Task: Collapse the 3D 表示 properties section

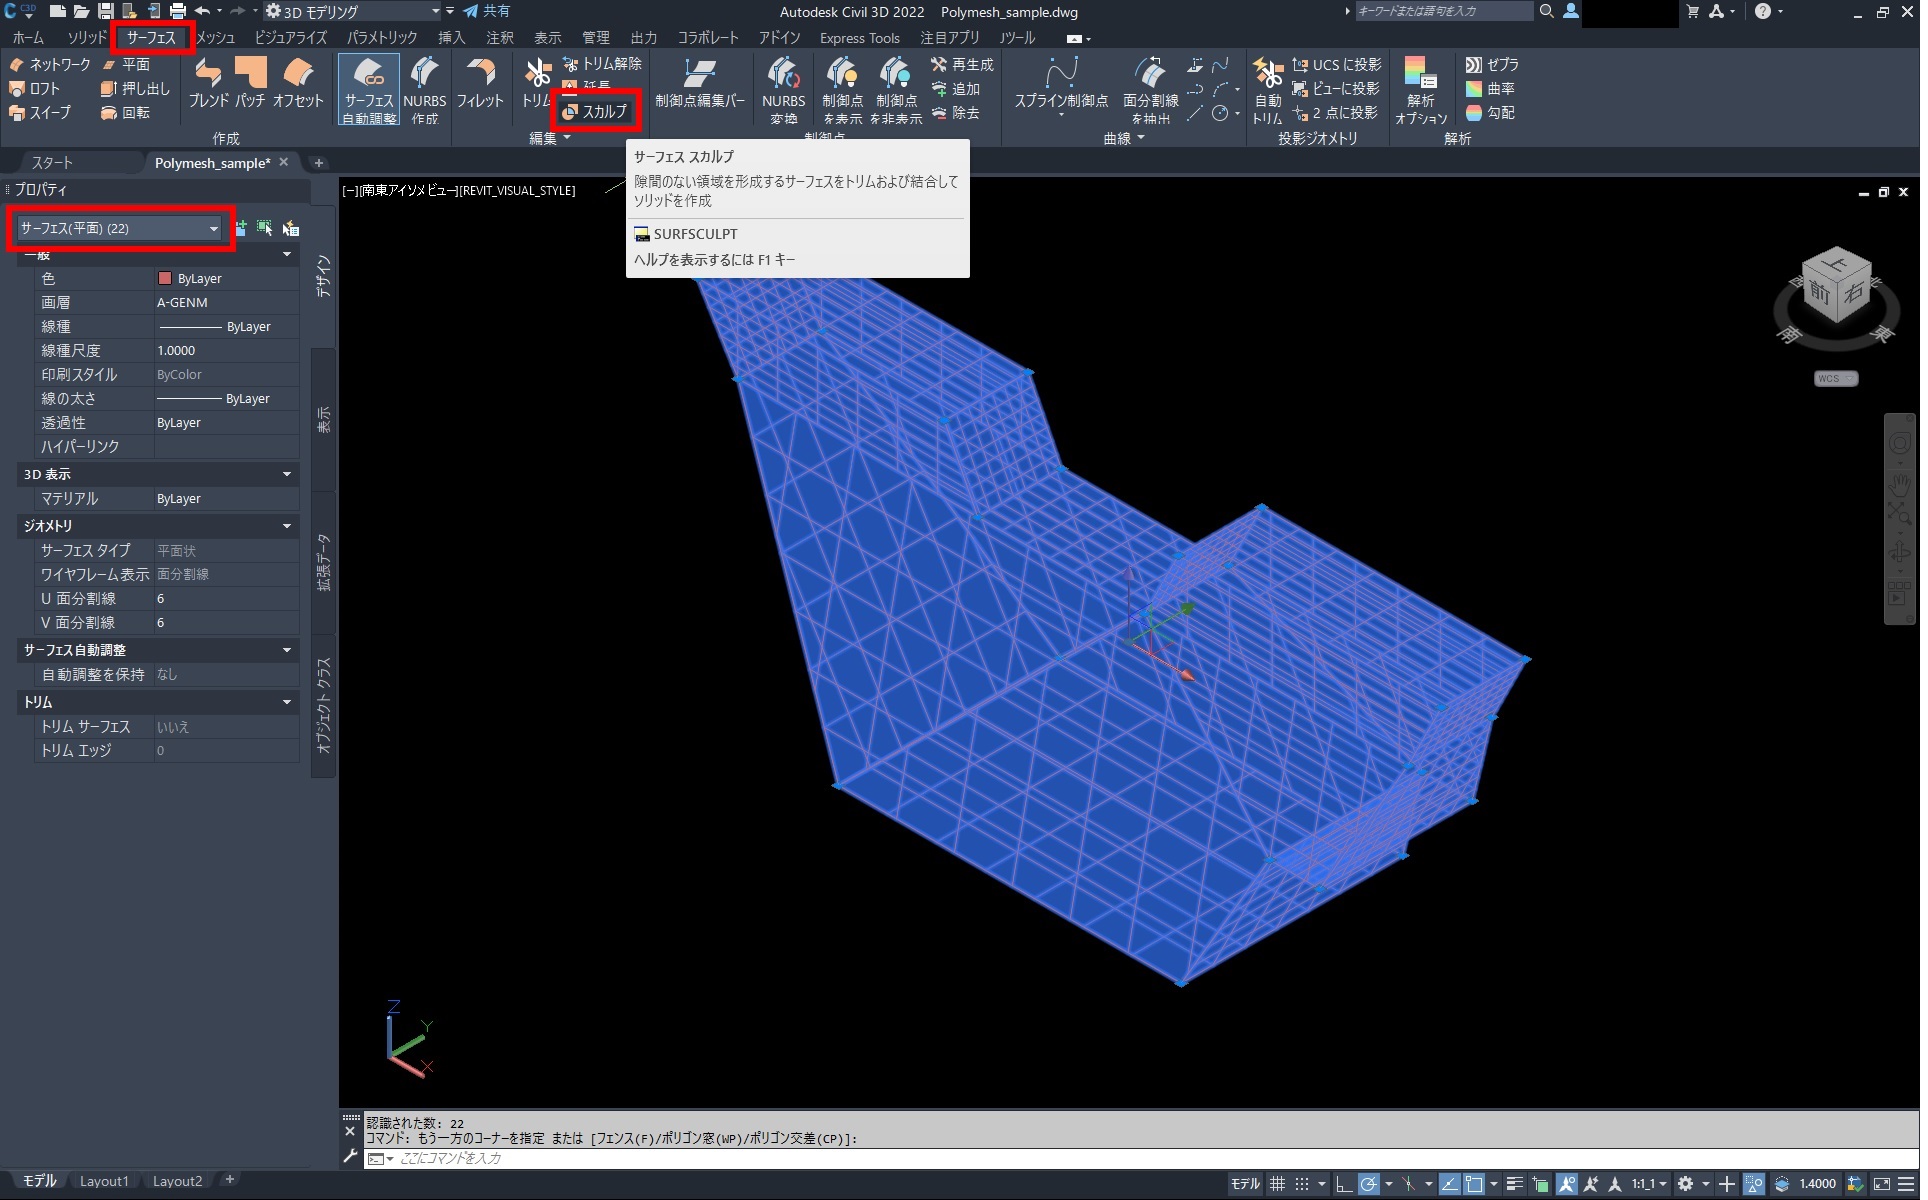Action: 288,475
